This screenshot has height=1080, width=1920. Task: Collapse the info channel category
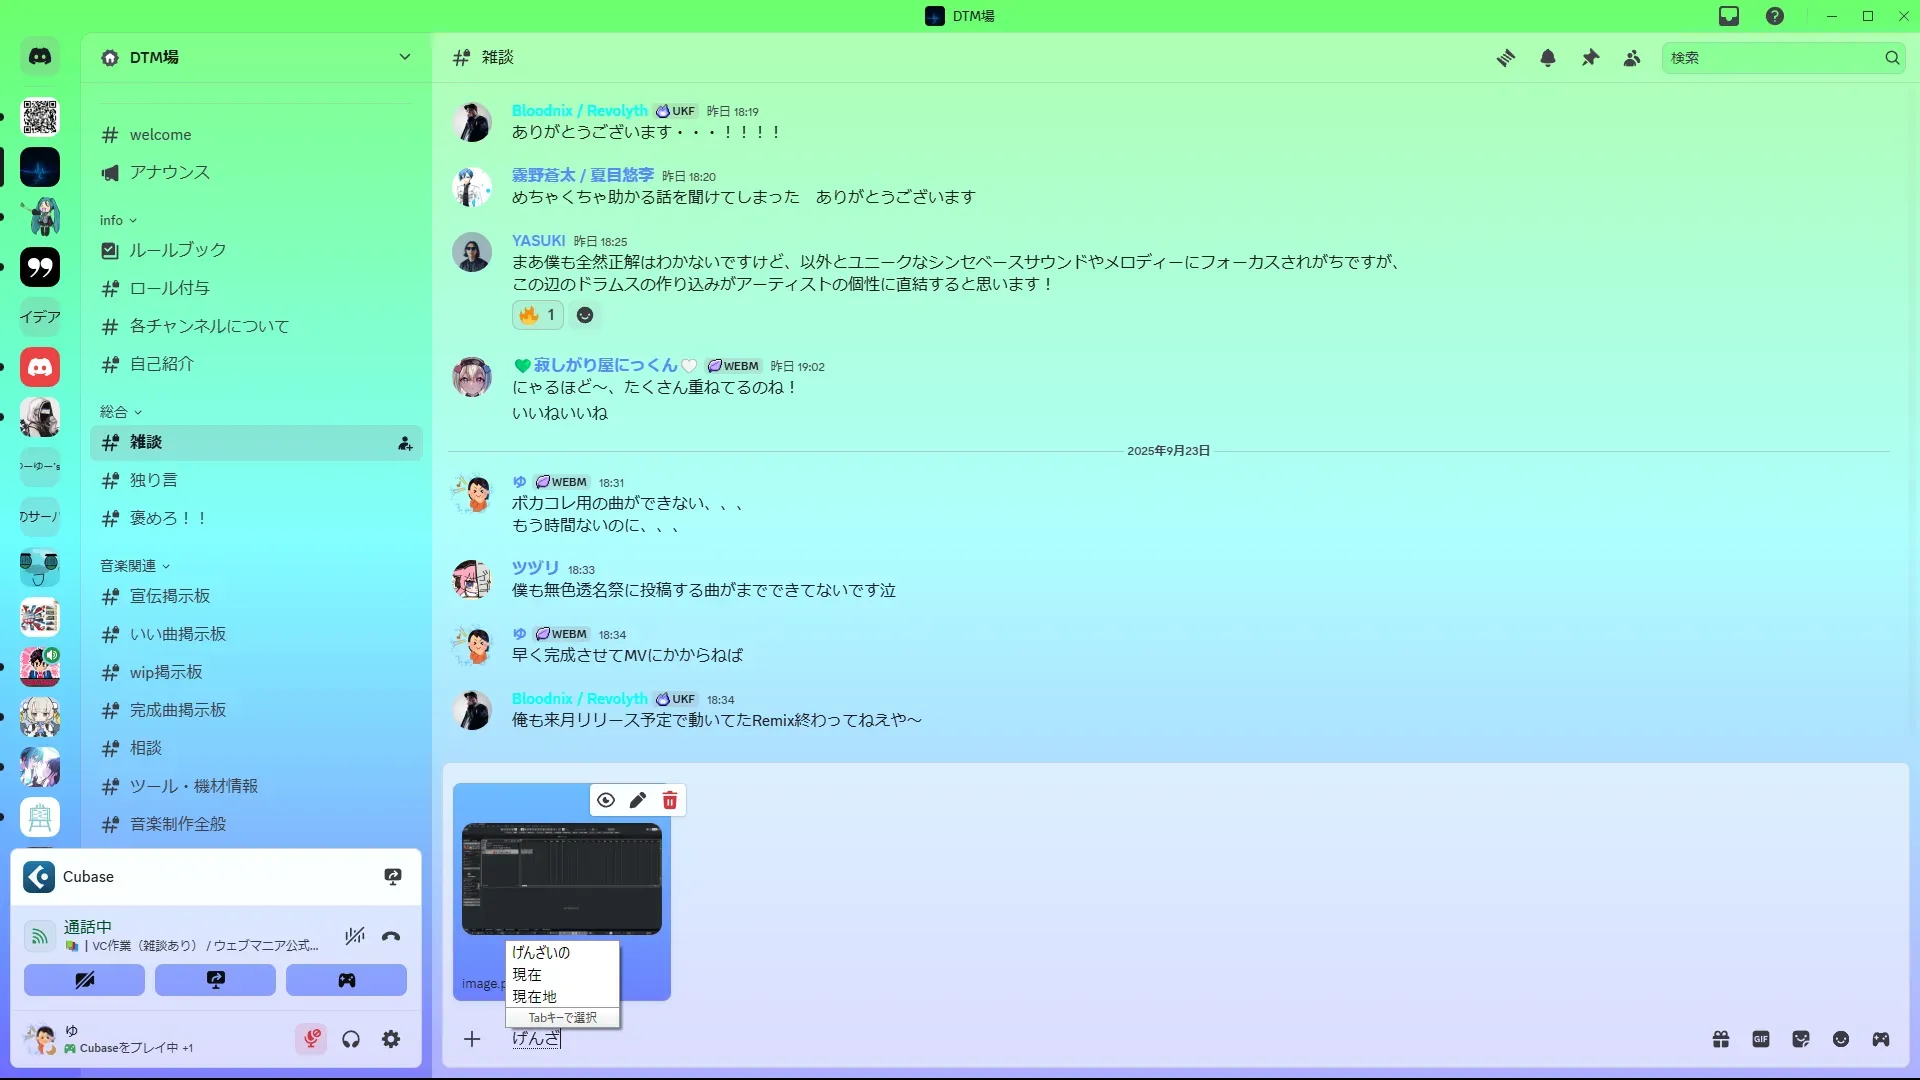[118, 220]
